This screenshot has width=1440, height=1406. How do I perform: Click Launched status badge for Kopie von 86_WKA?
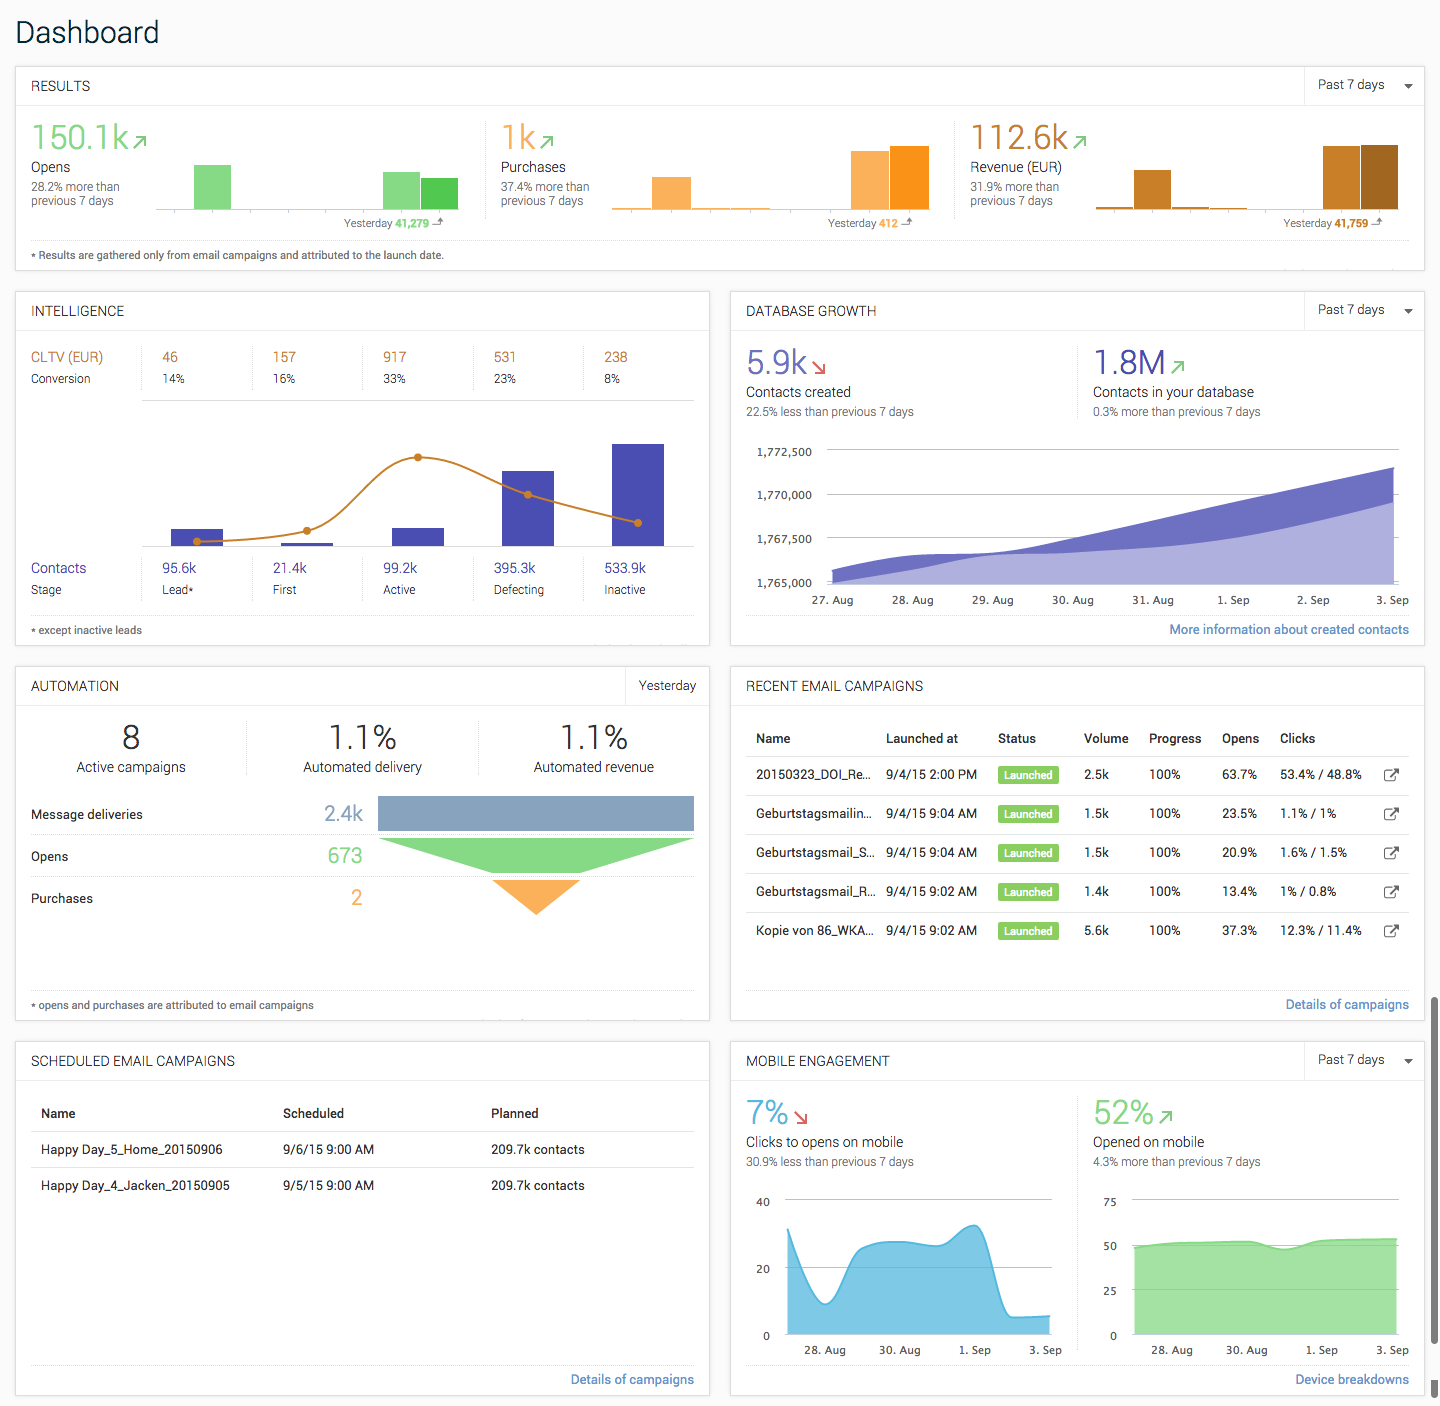[1028, 931]
